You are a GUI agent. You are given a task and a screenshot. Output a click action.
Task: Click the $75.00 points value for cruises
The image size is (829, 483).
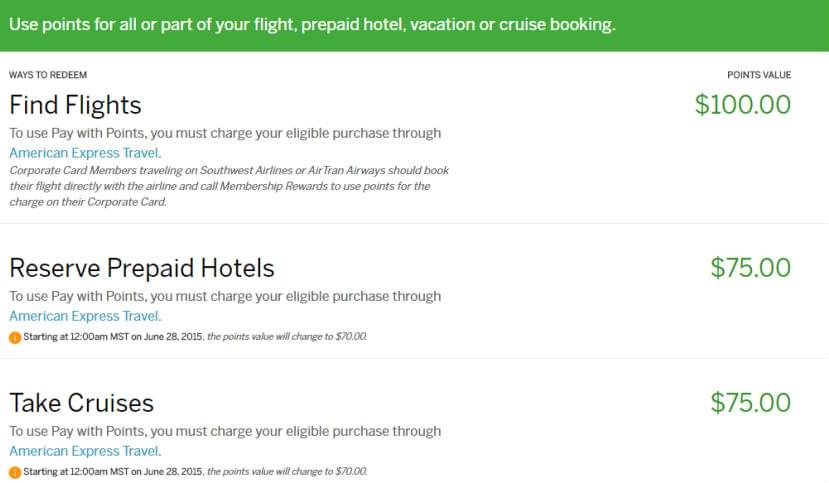[751, 403]
